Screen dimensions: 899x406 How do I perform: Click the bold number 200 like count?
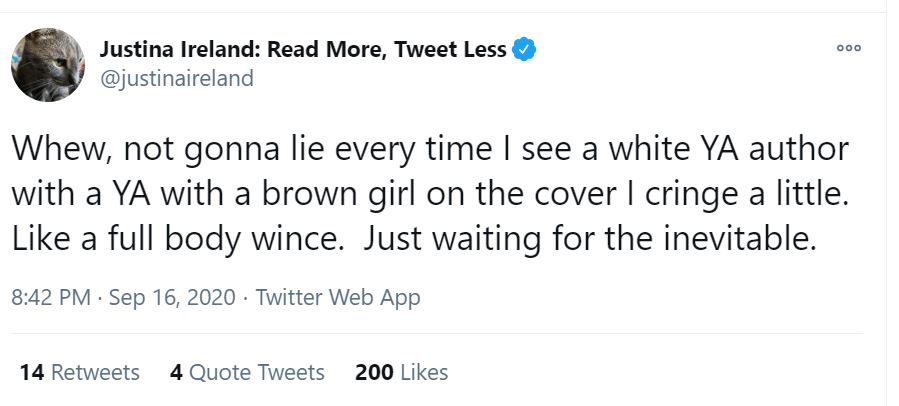click(374, 372)
